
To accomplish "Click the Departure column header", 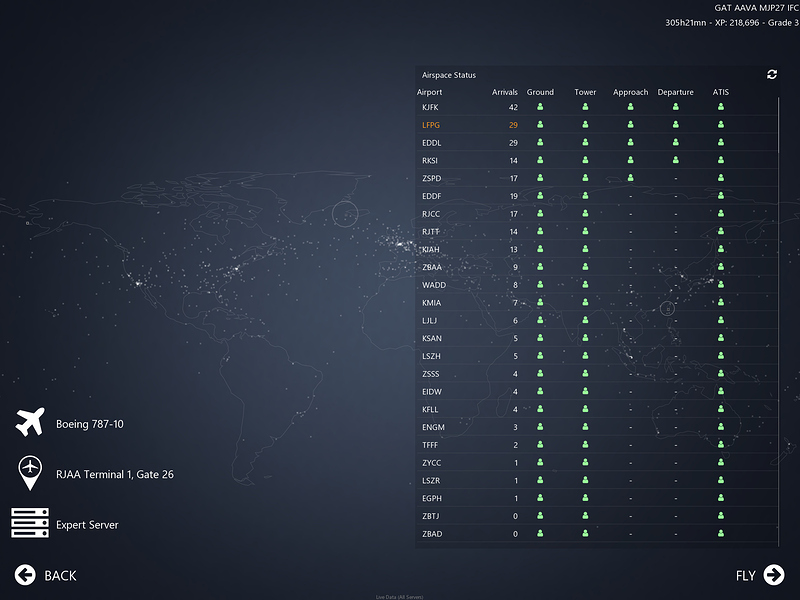I will tap(676, 92).
